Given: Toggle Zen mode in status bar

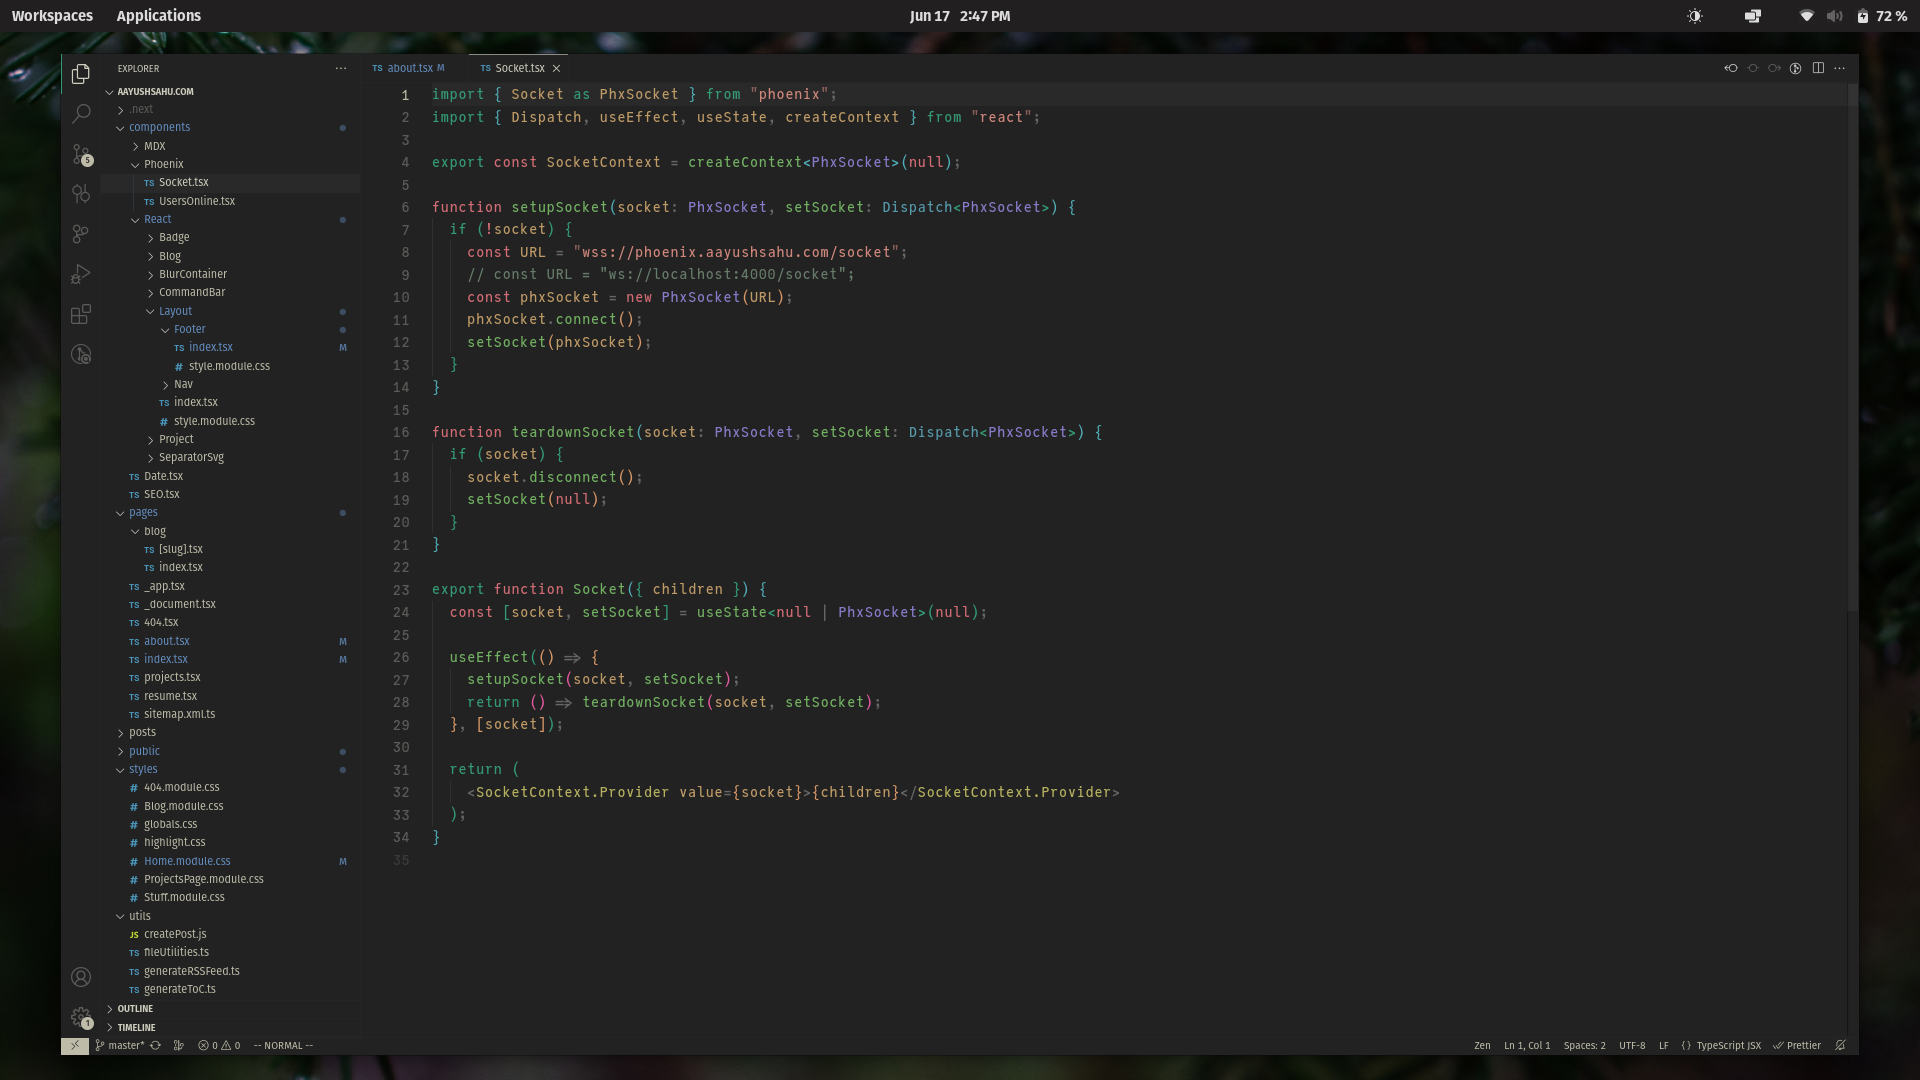Looking at the screenshot, I should pos(1481,1045).
